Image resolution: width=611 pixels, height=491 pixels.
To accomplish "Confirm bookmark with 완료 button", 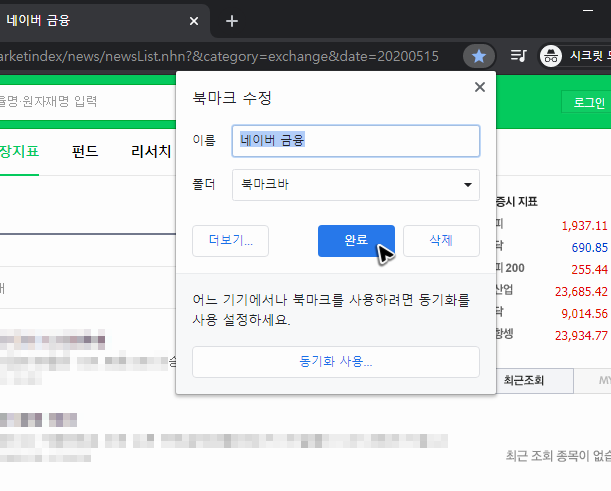I will pyautogui.click(x=356, y=240).
